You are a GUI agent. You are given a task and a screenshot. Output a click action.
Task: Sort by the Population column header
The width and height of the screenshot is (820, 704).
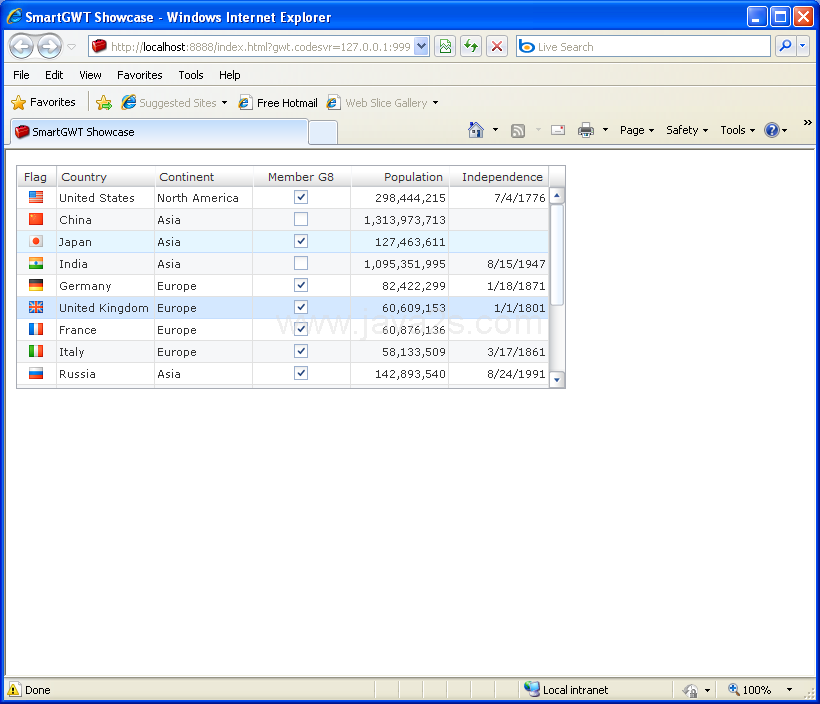pyautogui.click(x=400, y=177)
